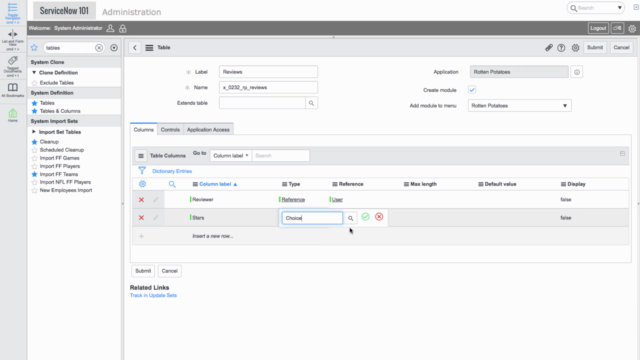Delete the Stars row
This screenshot has height=360, width=640.
141,218
